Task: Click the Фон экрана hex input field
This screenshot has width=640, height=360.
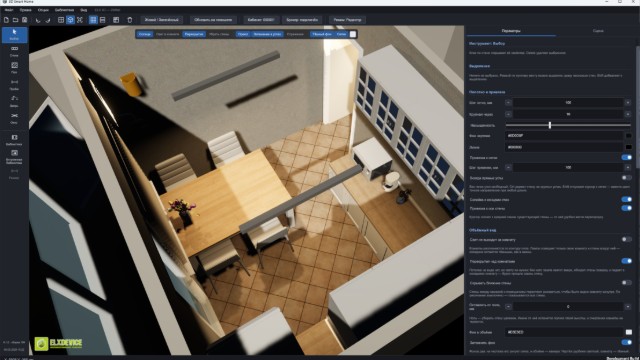Action: 564,136
